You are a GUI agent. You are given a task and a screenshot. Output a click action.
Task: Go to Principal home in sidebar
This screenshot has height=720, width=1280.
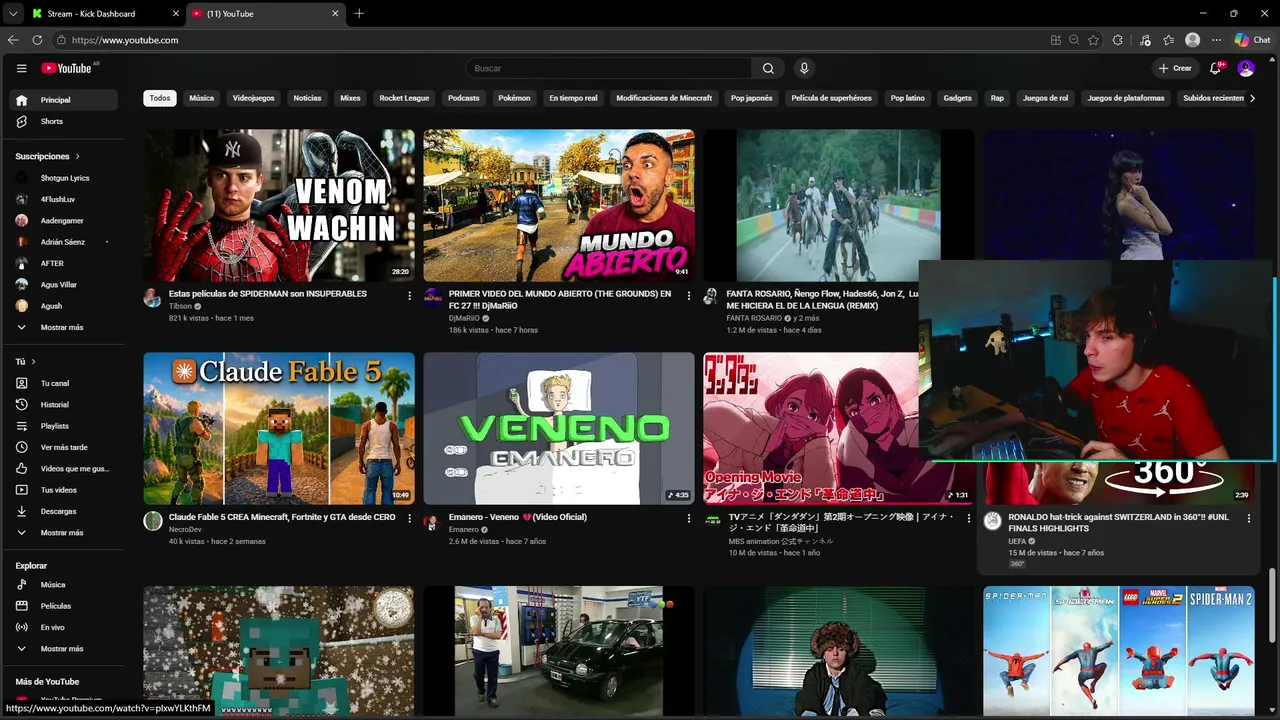pyautogui.click(x=65, y=100)
